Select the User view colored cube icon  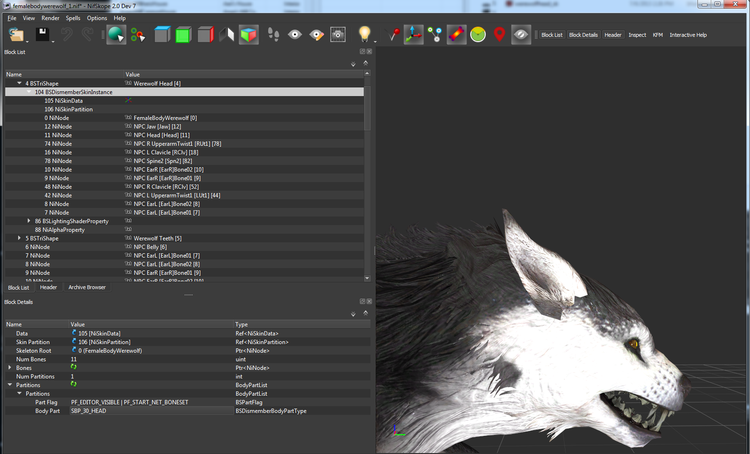[248, 34]
